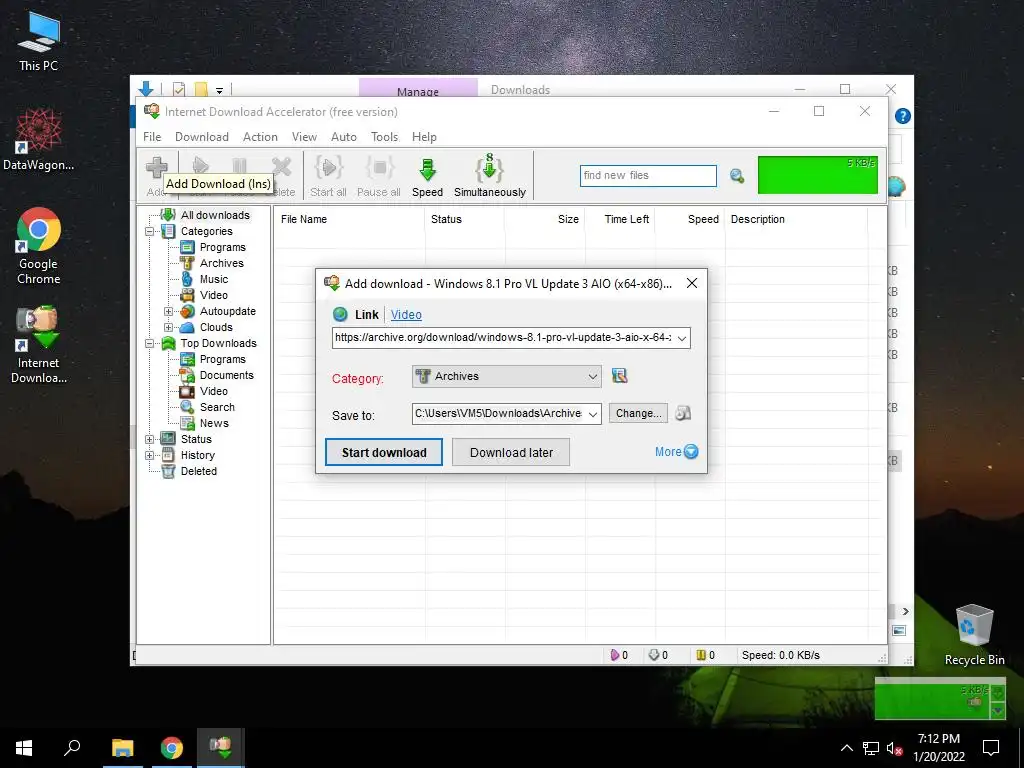Viewport: 1024px width, 768px height.
Task: Click the Download later button
Action: point(511,452)
